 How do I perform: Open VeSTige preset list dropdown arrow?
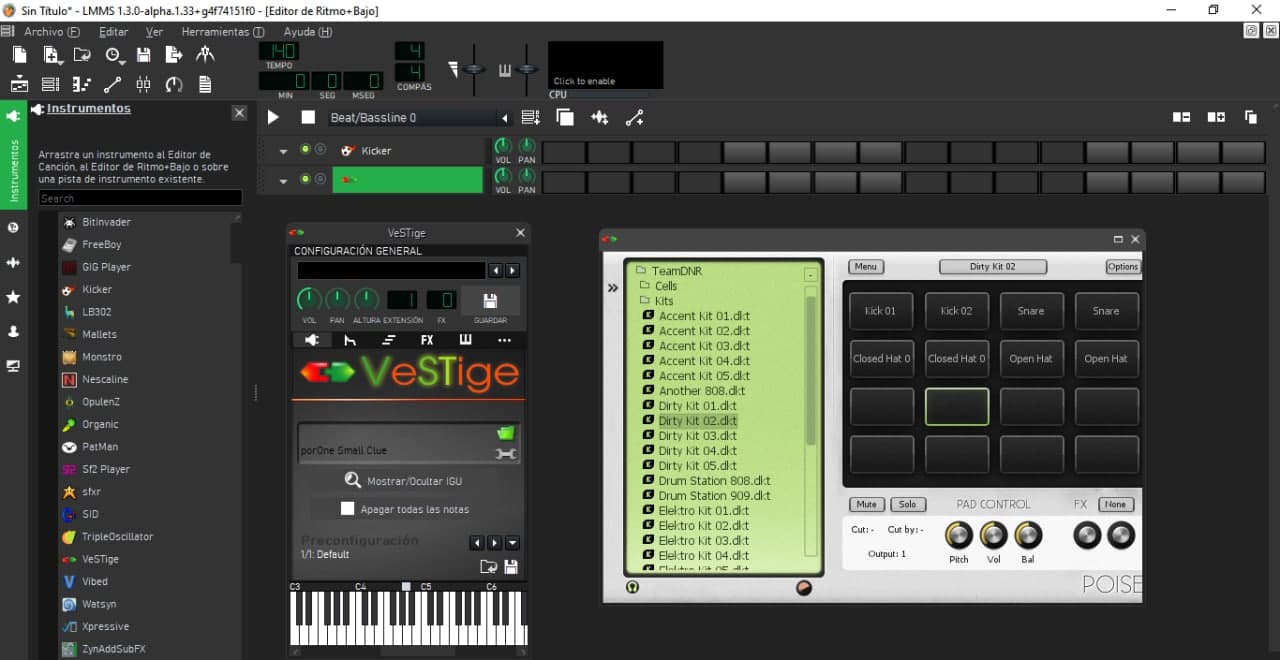[x=512, y=543]
